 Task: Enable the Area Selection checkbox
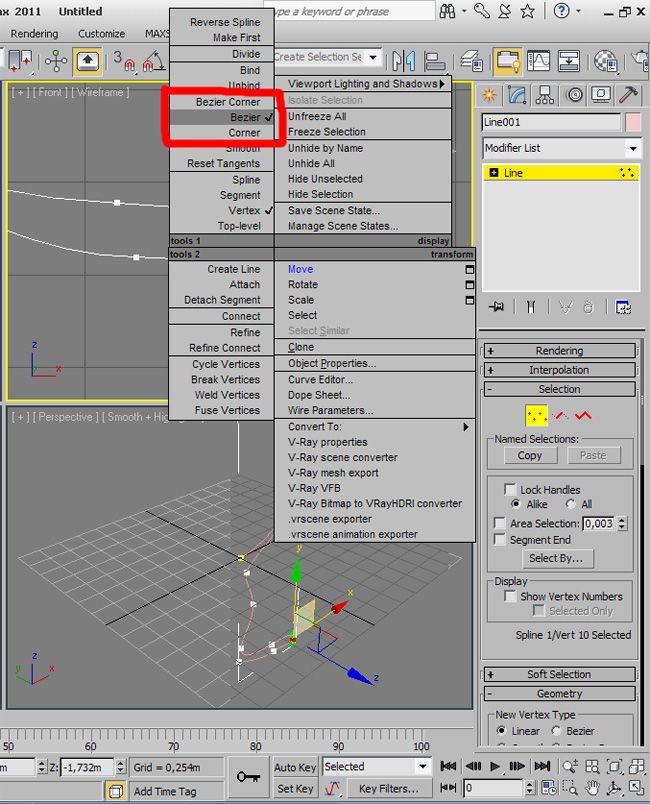[x=499, y=523]
